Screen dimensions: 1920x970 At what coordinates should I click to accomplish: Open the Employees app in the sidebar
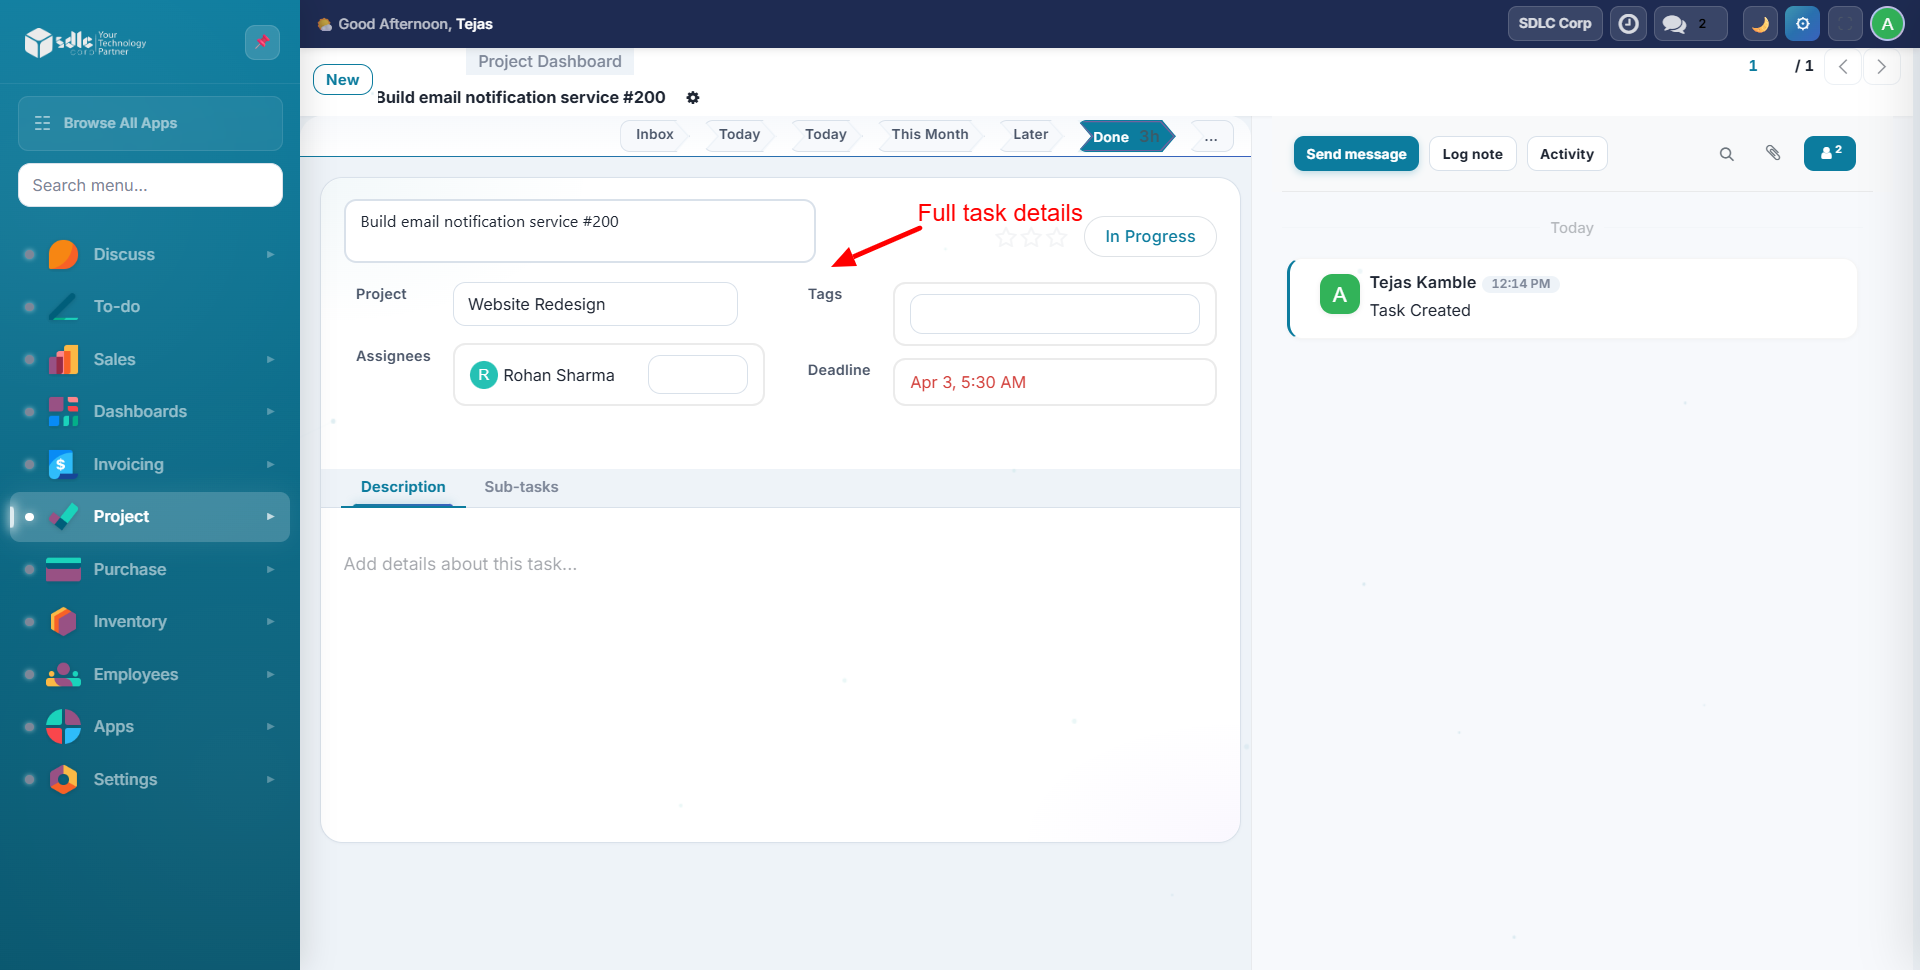click(135, 674)
